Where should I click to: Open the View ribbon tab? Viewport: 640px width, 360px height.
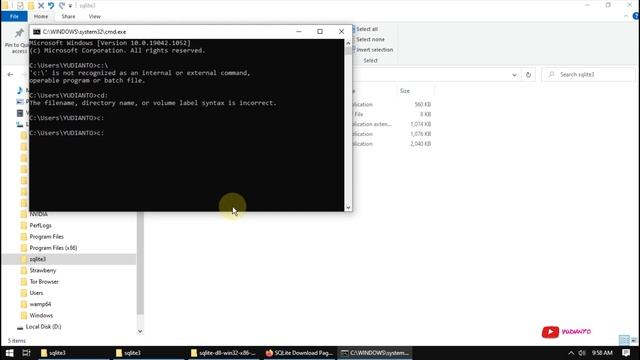click(x=94, y=16)
